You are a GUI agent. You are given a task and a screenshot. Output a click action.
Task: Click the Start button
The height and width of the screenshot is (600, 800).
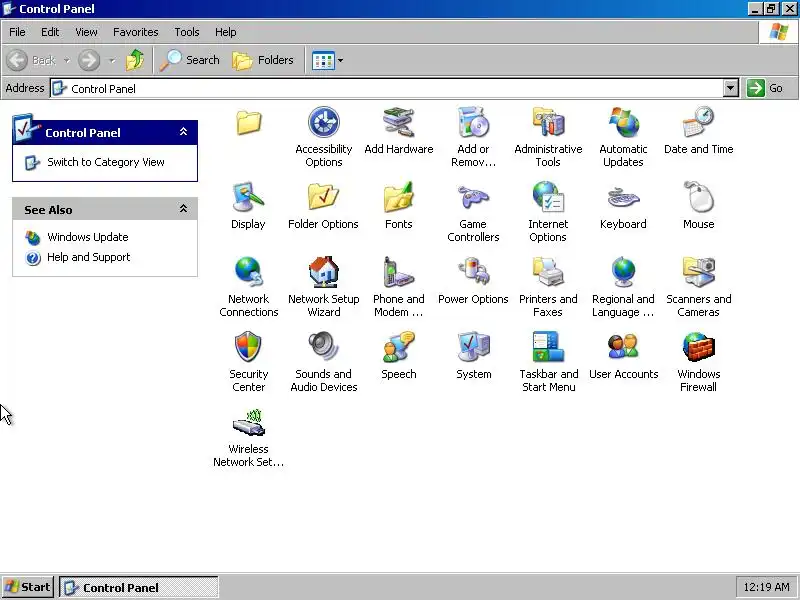pos(28,587)
